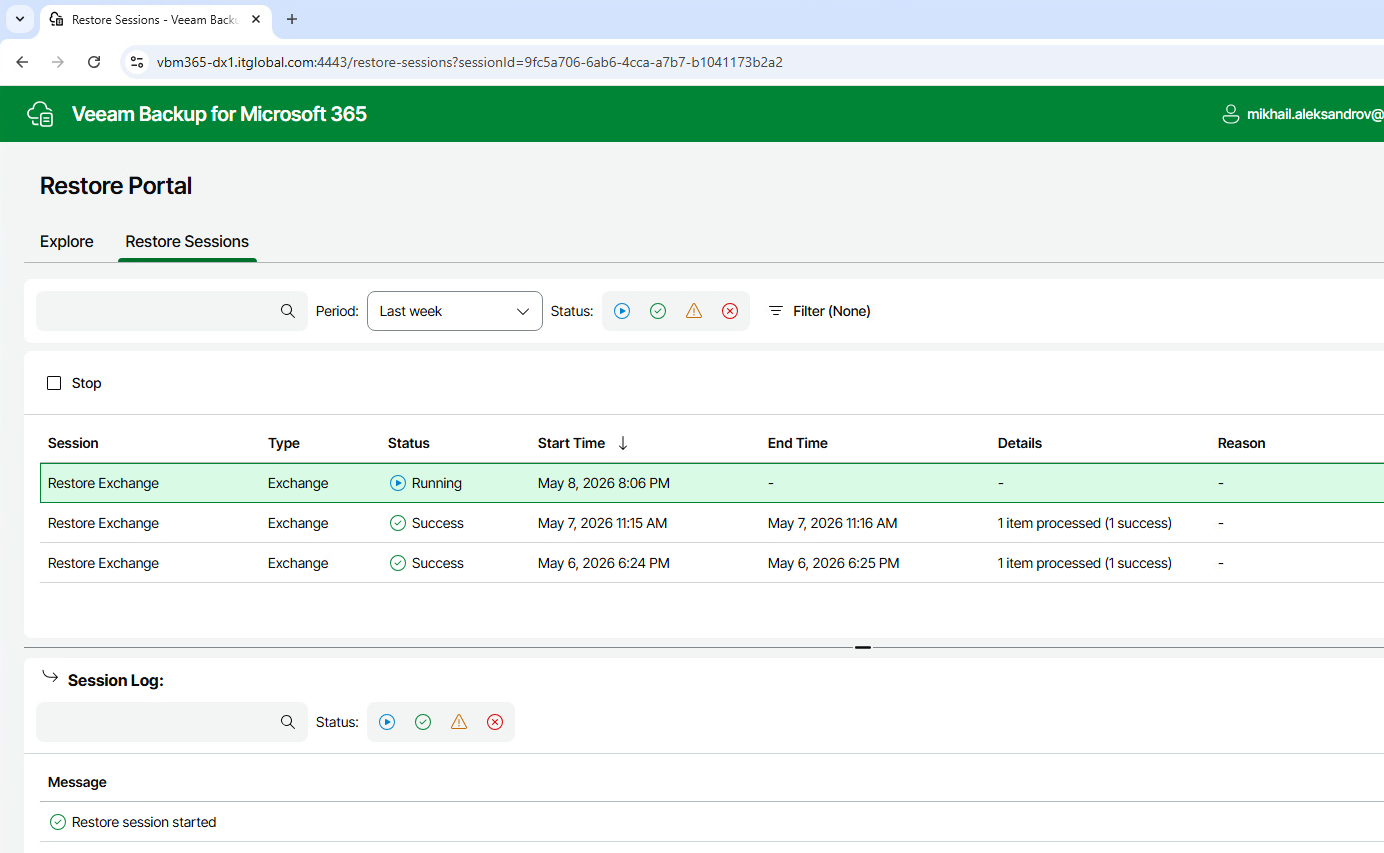1384x853 pixels.
Task: Sort by the End Time column header
Action: 798,443
